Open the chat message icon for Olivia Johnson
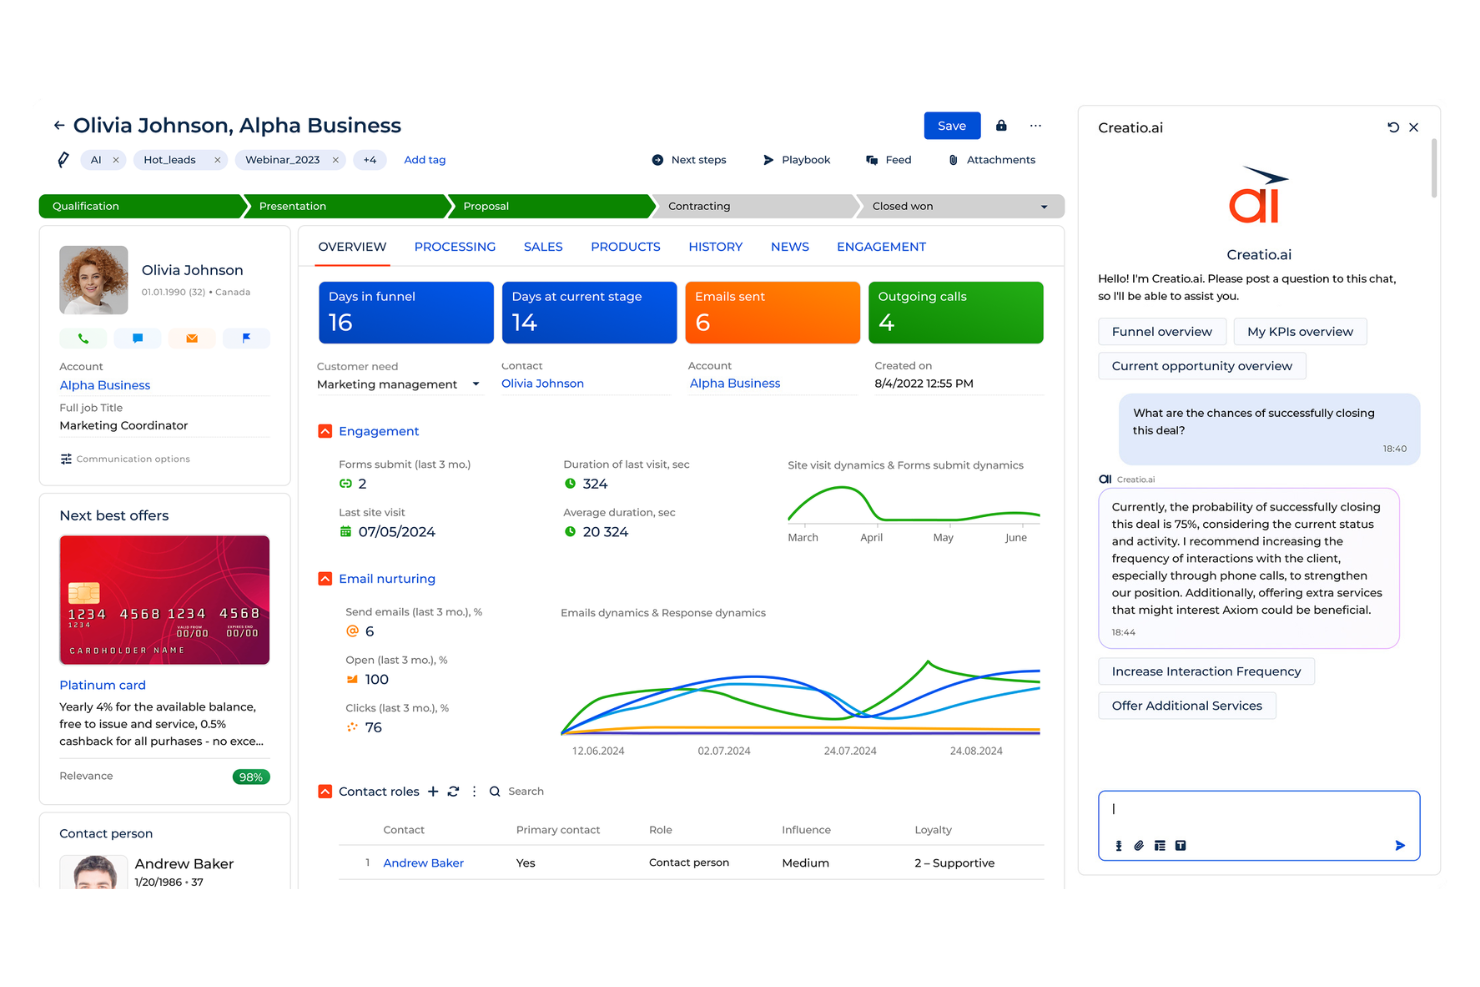Viewport: 1480px width, 987px height. (138, 338)
